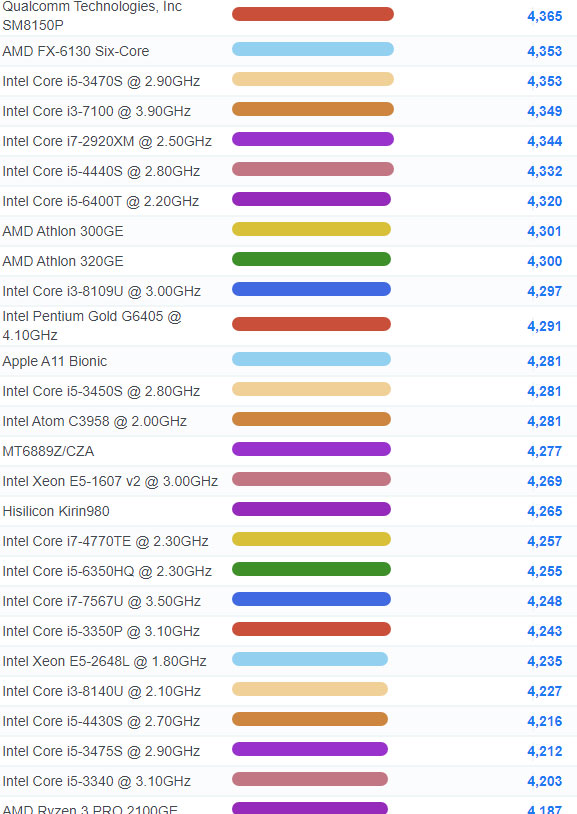Click purple bar for Hisilicon Kirin980

click(x=311, y=509)
